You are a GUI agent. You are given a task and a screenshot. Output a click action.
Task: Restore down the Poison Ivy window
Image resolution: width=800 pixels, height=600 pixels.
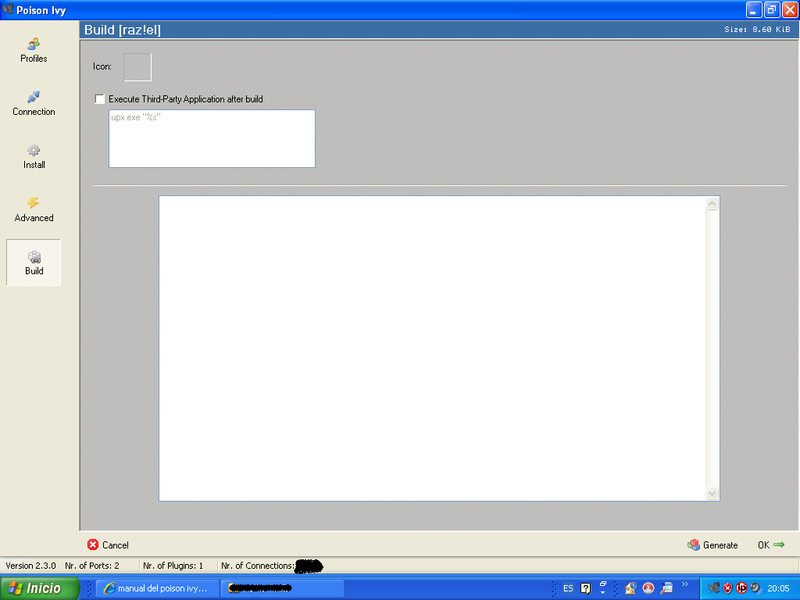coord(772,10)
